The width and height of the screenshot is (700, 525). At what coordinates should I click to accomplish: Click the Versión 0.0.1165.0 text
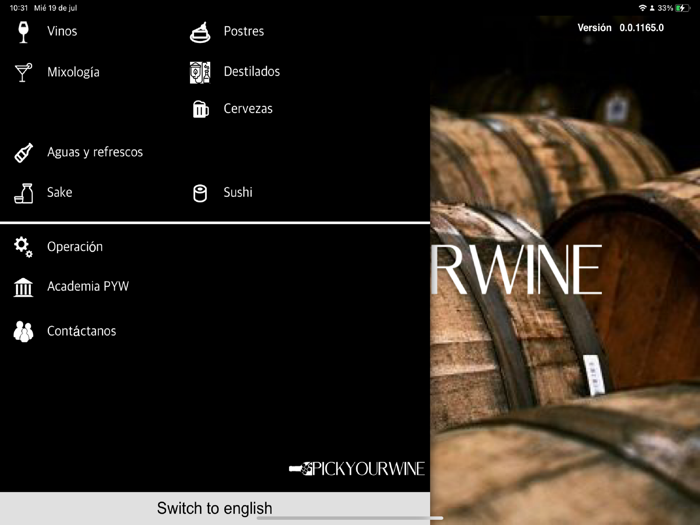pos(621,28)
